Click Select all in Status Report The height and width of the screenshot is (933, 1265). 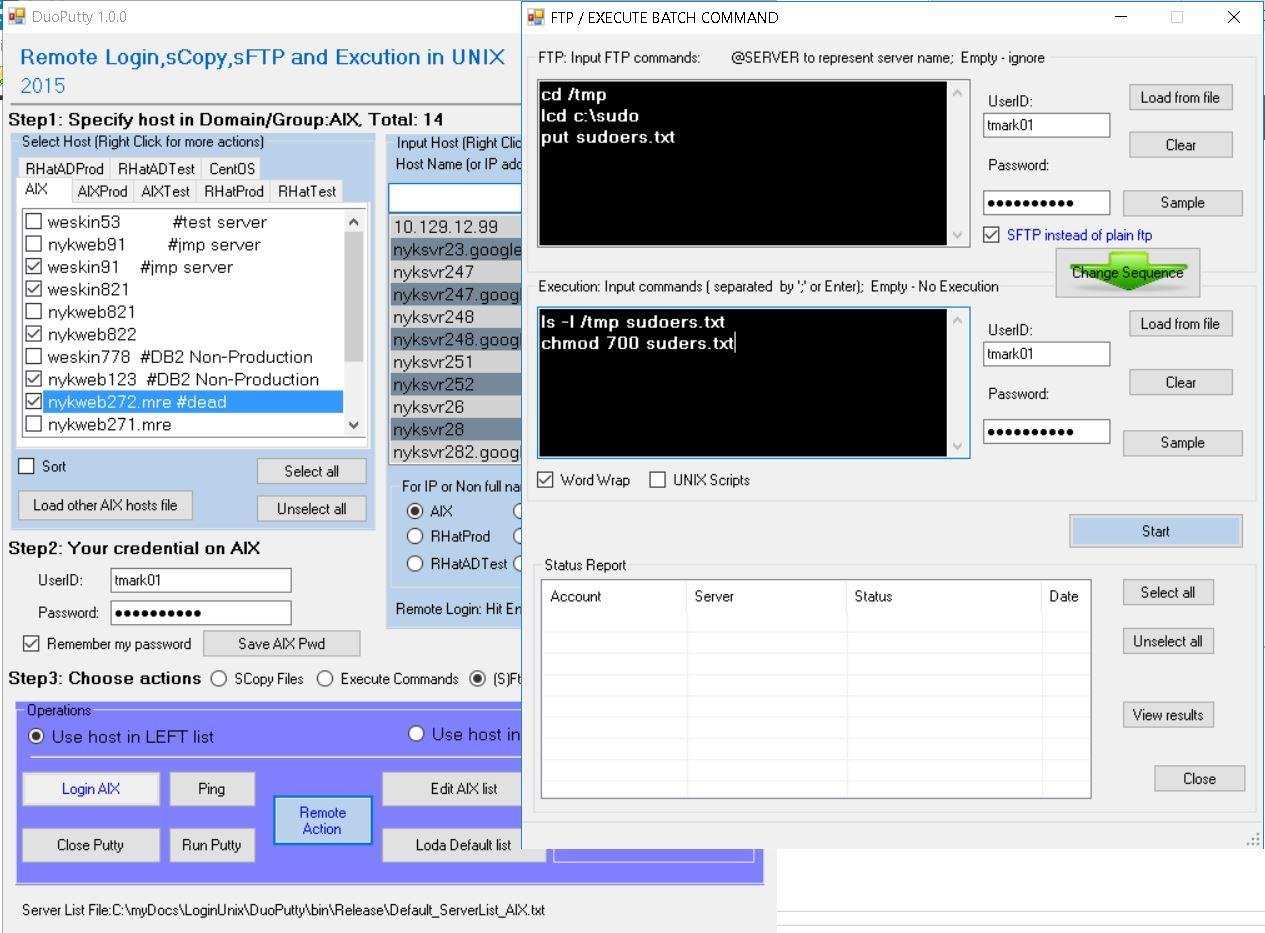pyautogui.click(x=1167, y=592)
